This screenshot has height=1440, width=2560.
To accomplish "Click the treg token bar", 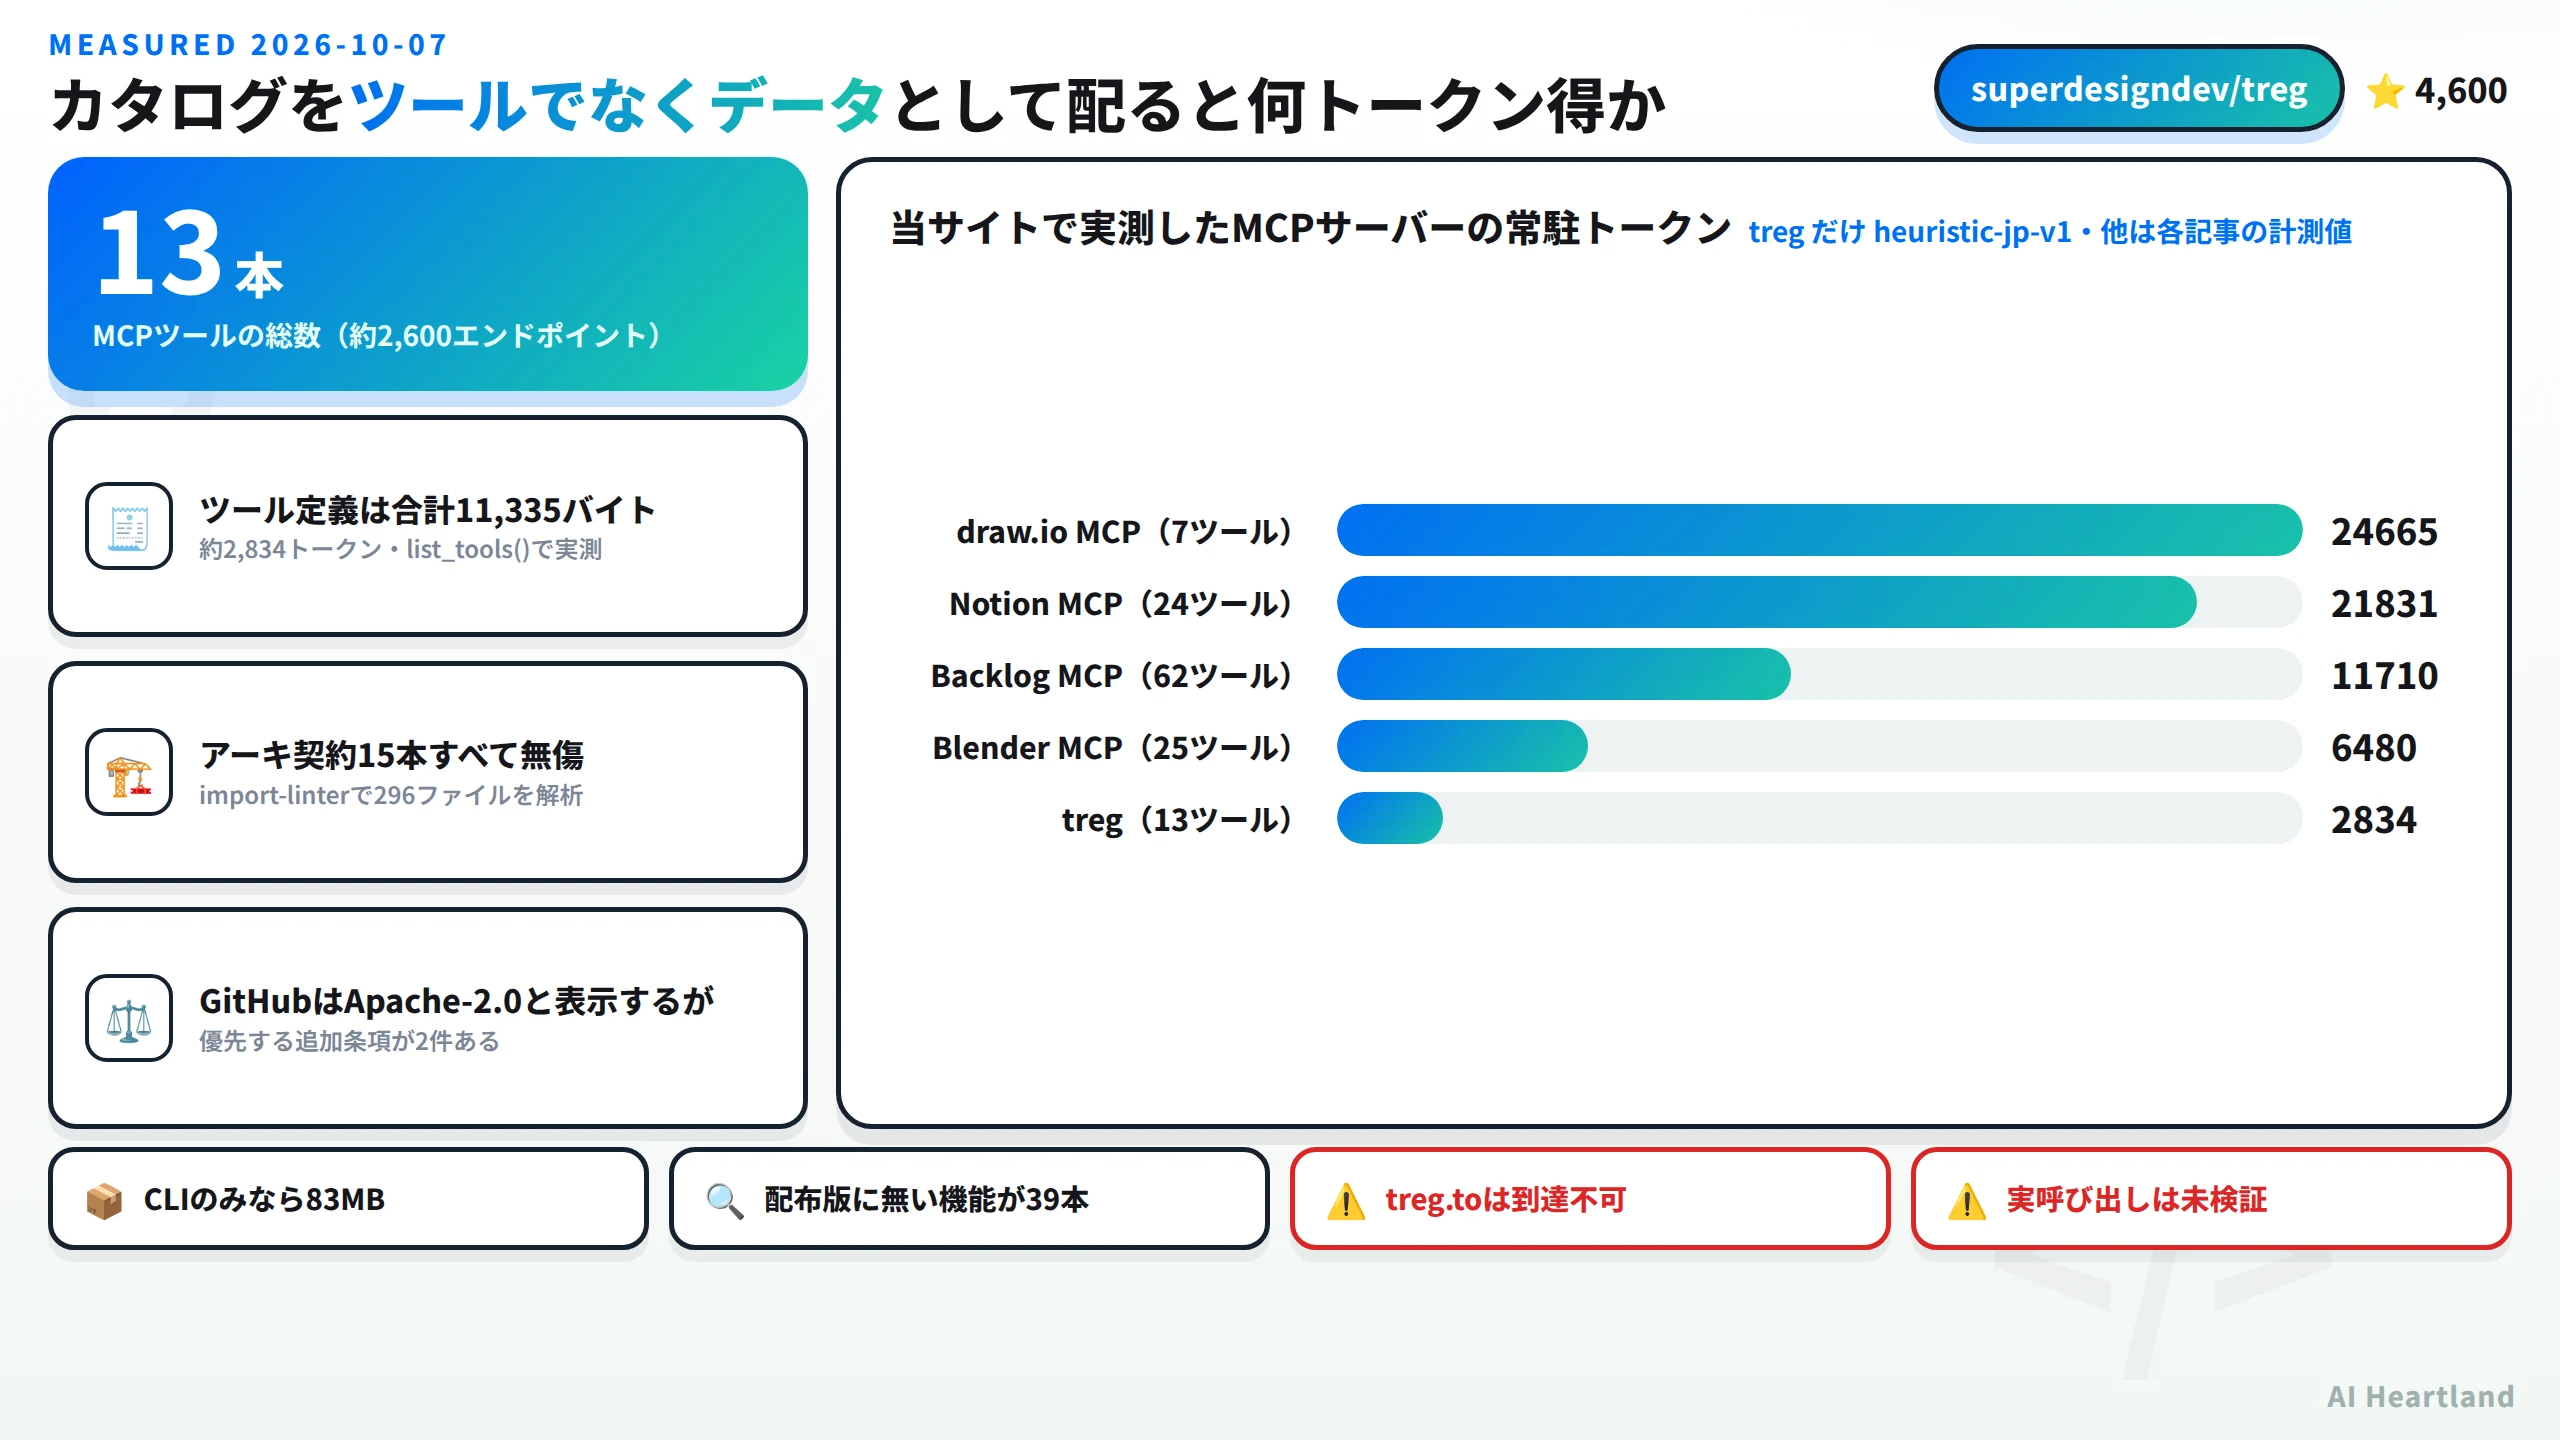I will click(1819, 818).
